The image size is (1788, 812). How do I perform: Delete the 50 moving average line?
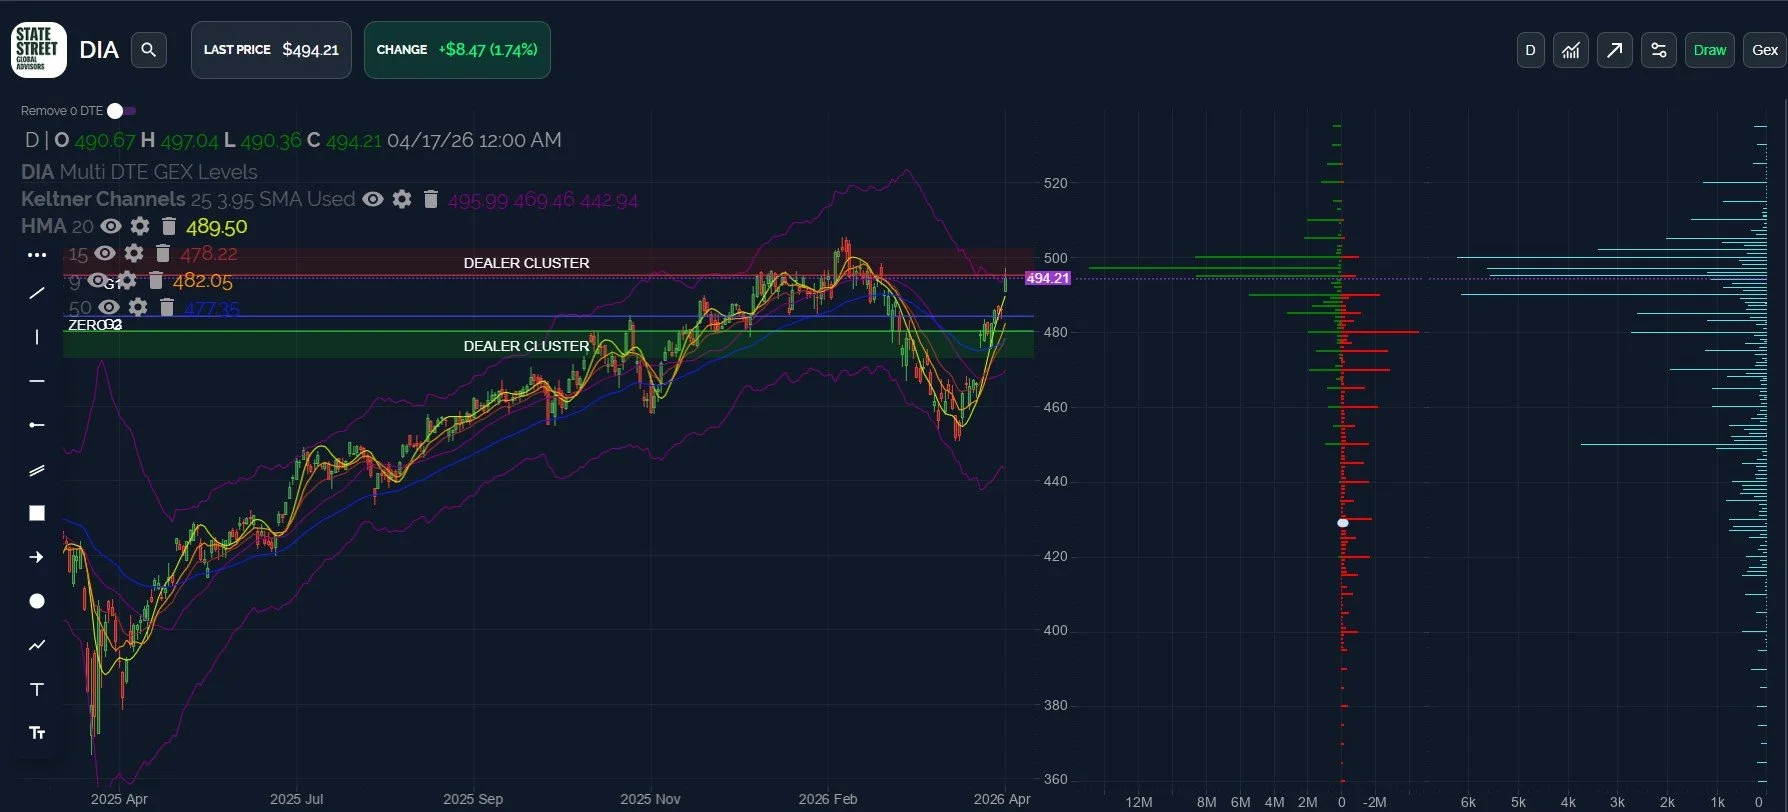click(167, 307)
